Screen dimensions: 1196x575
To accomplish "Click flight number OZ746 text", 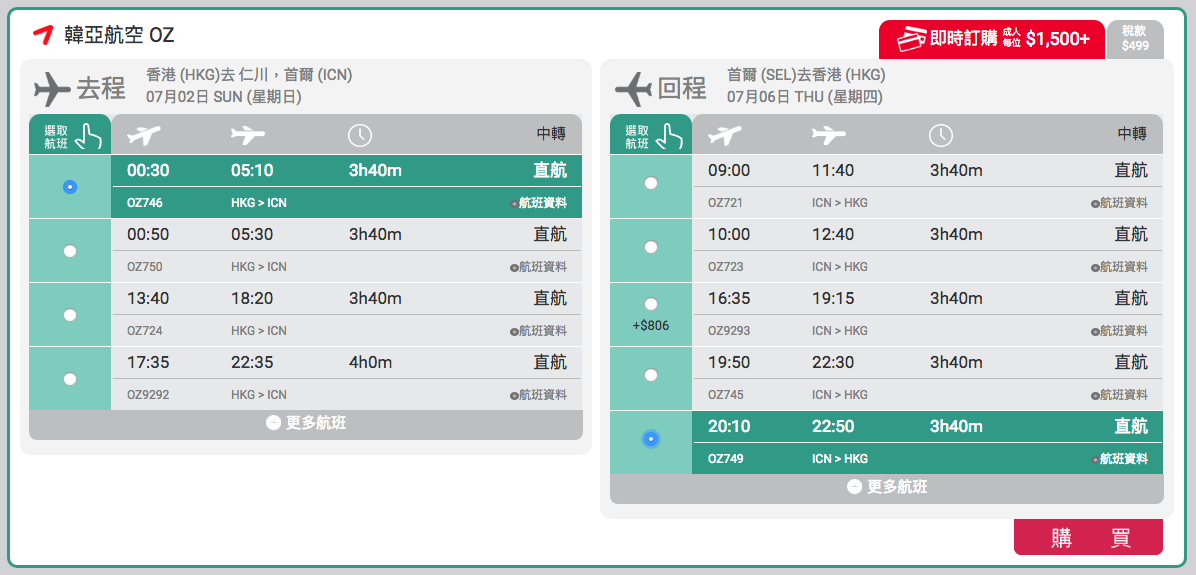I will coord(145,203).
